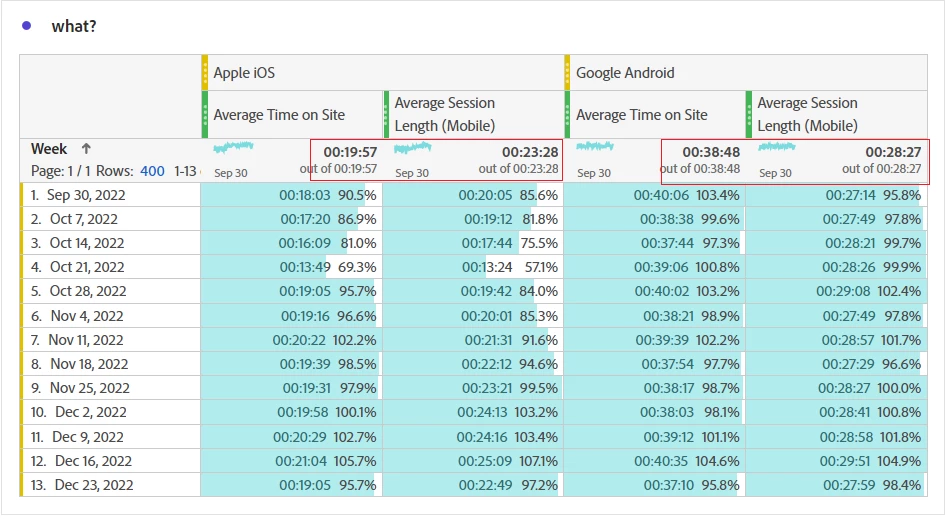This screenshot has width=945, height=519.
Task: Select row 3 Oct 14, 2022
Action: click(110, 243)
